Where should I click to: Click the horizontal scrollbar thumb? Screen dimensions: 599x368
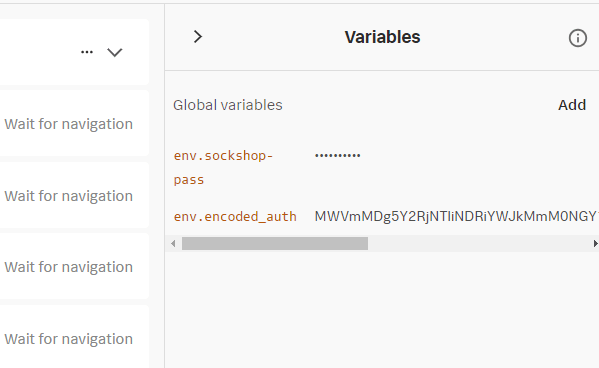(x=275, y=243)
